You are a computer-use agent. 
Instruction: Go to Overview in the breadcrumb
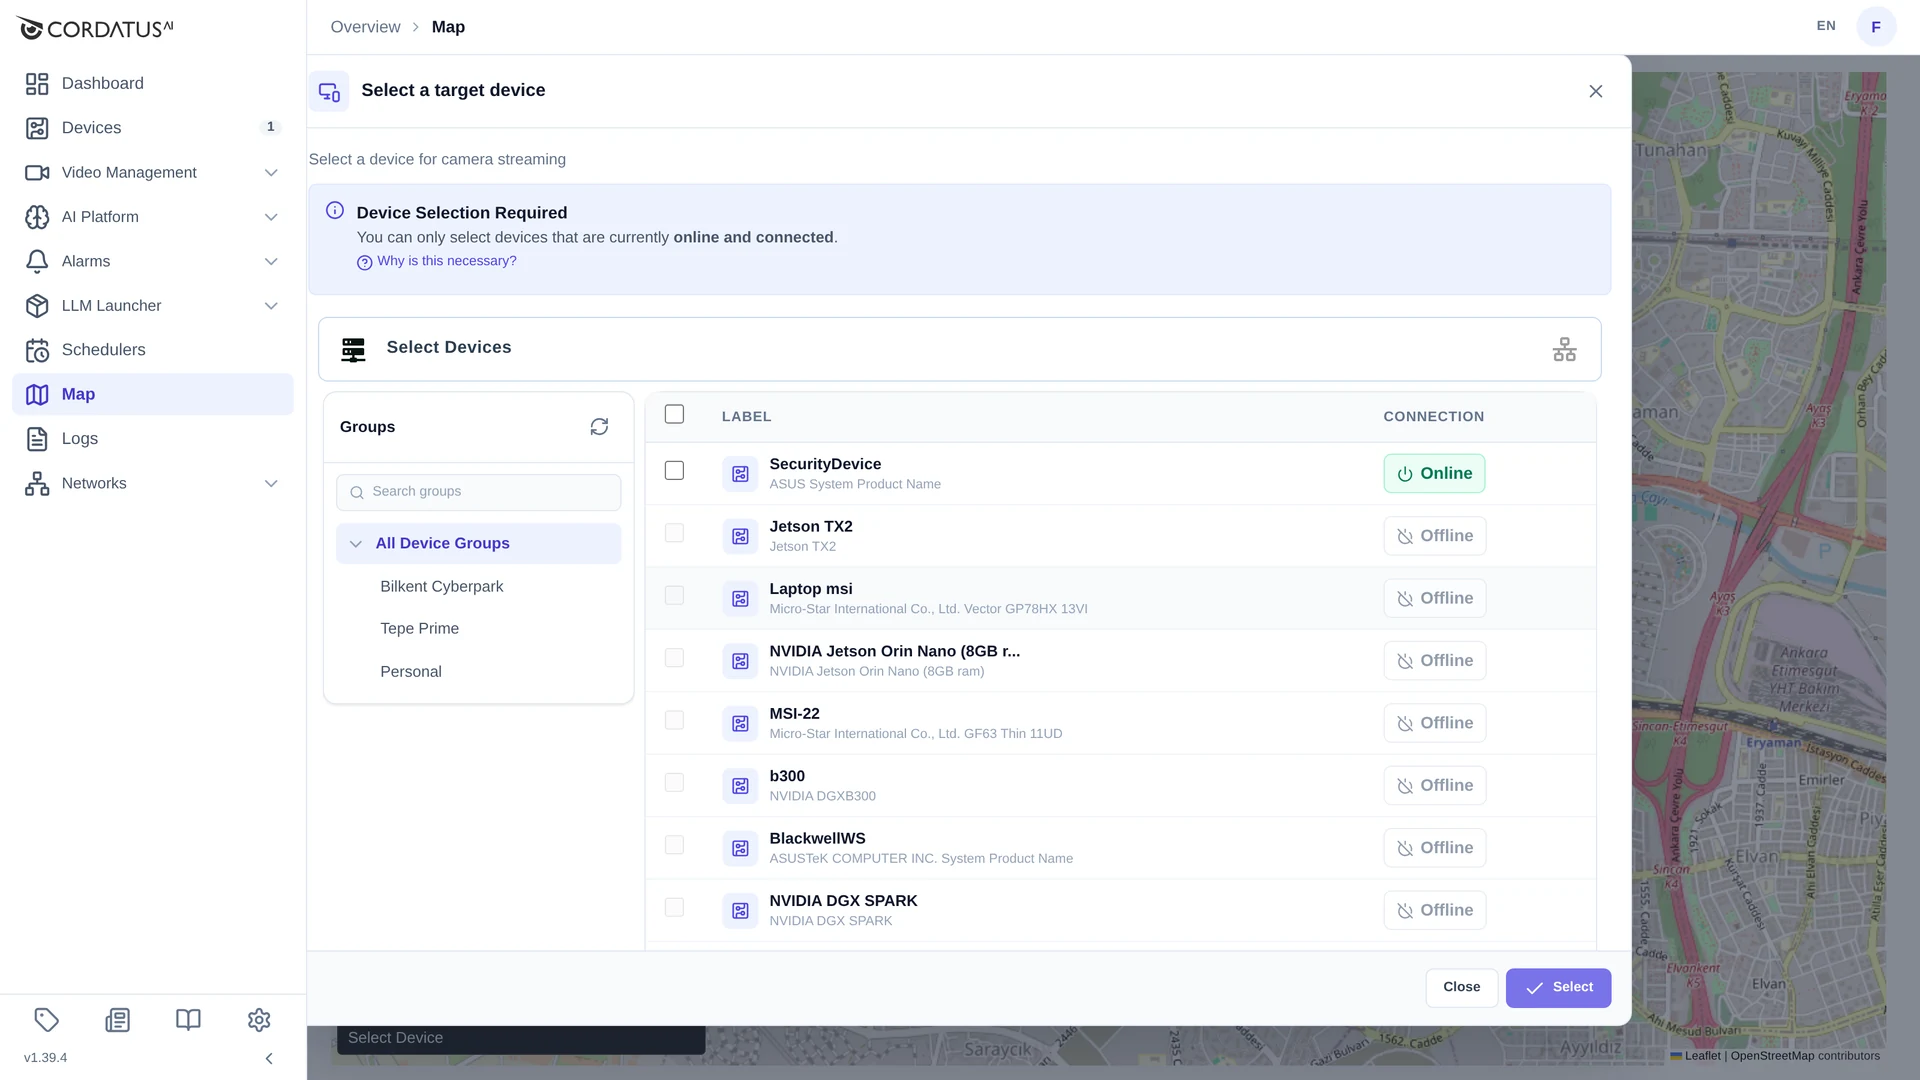[365, 27]
